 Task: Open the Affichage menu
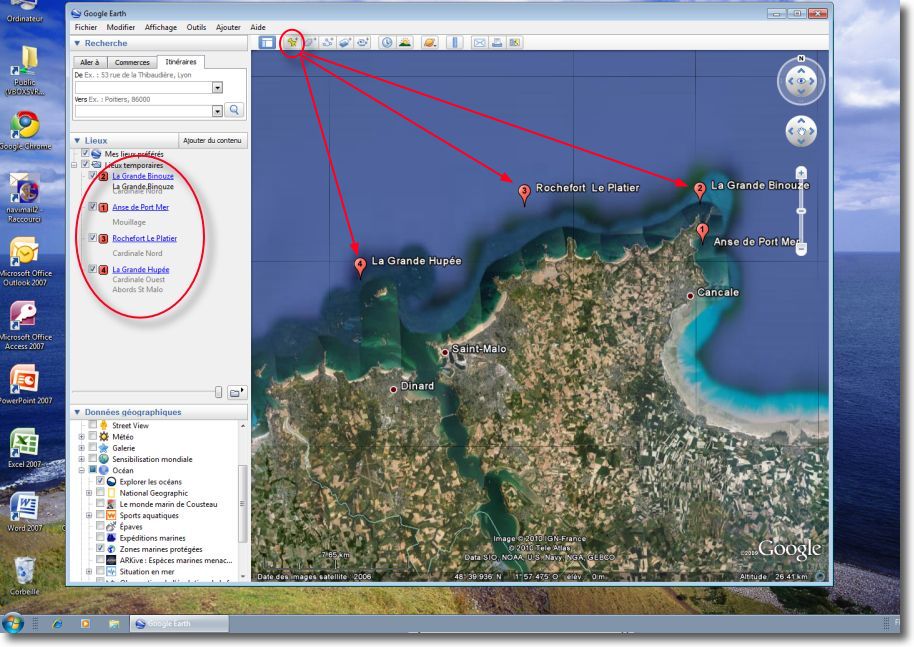(161, 27)
